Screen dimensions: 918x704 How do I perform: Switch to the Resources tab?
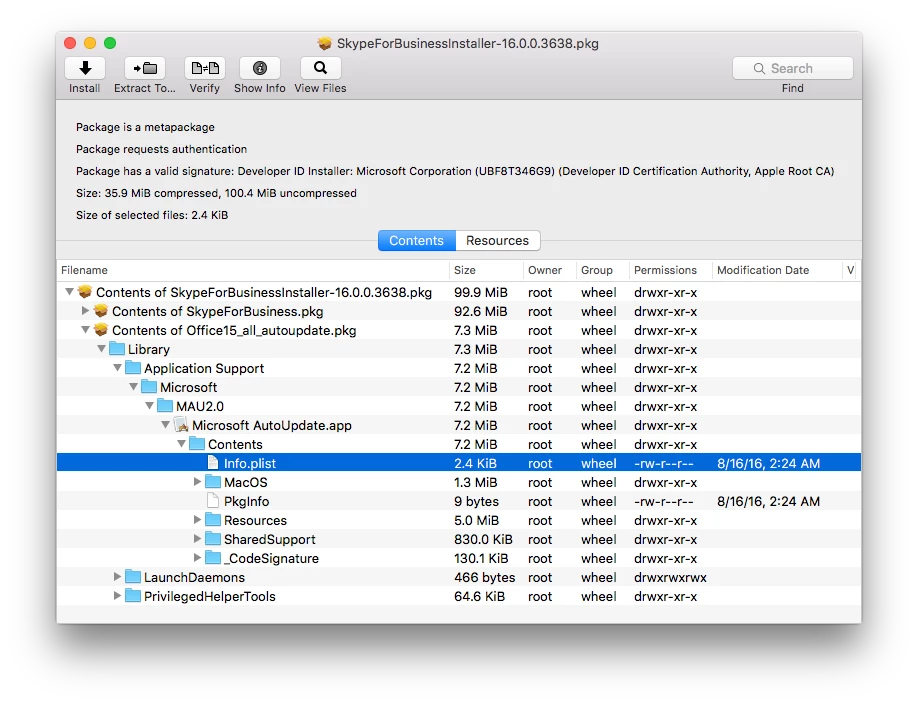click(x=498, y=241)
